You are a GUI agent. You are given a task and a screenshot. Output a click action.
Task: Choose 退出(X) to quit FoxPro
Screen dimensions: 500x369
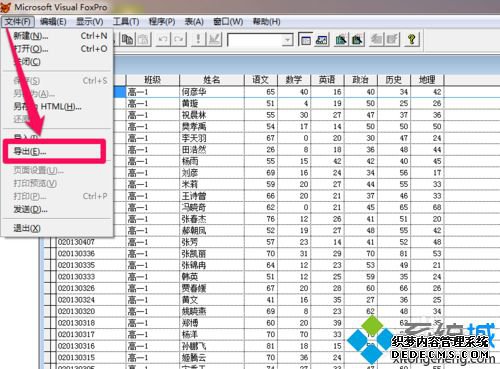57,228
